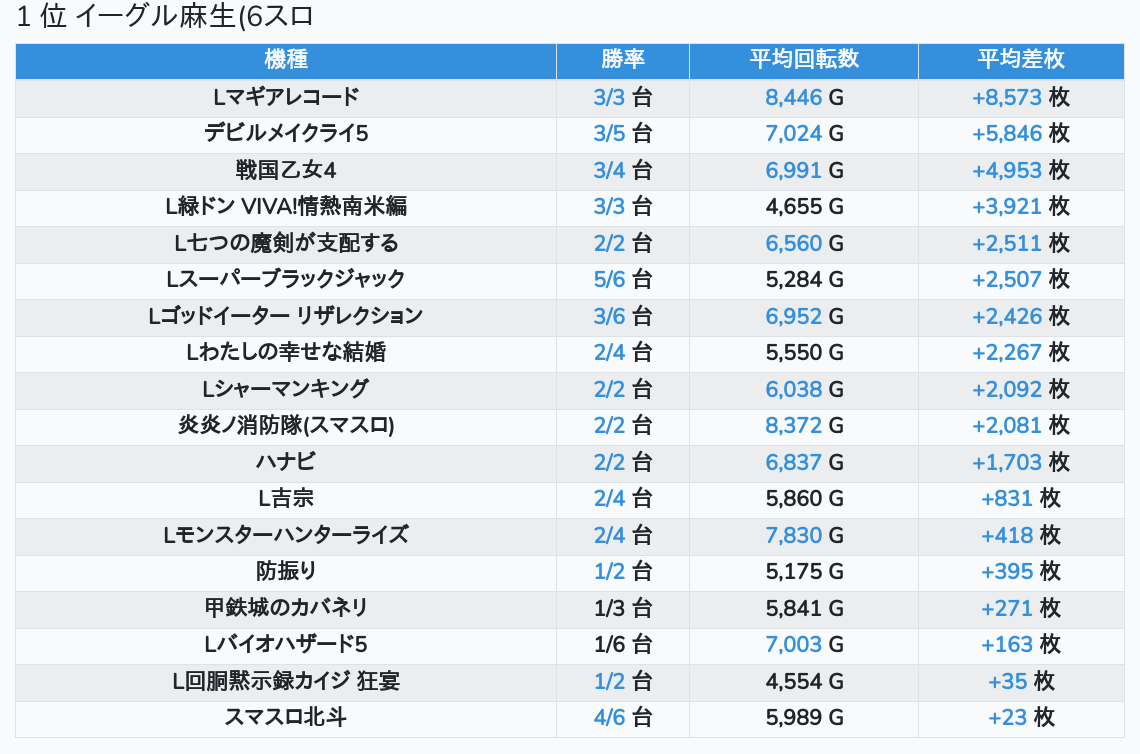
Task: Click the Lゴッドイーター リザレクション name
Action: pyautogui.click(x=286, y=316)
